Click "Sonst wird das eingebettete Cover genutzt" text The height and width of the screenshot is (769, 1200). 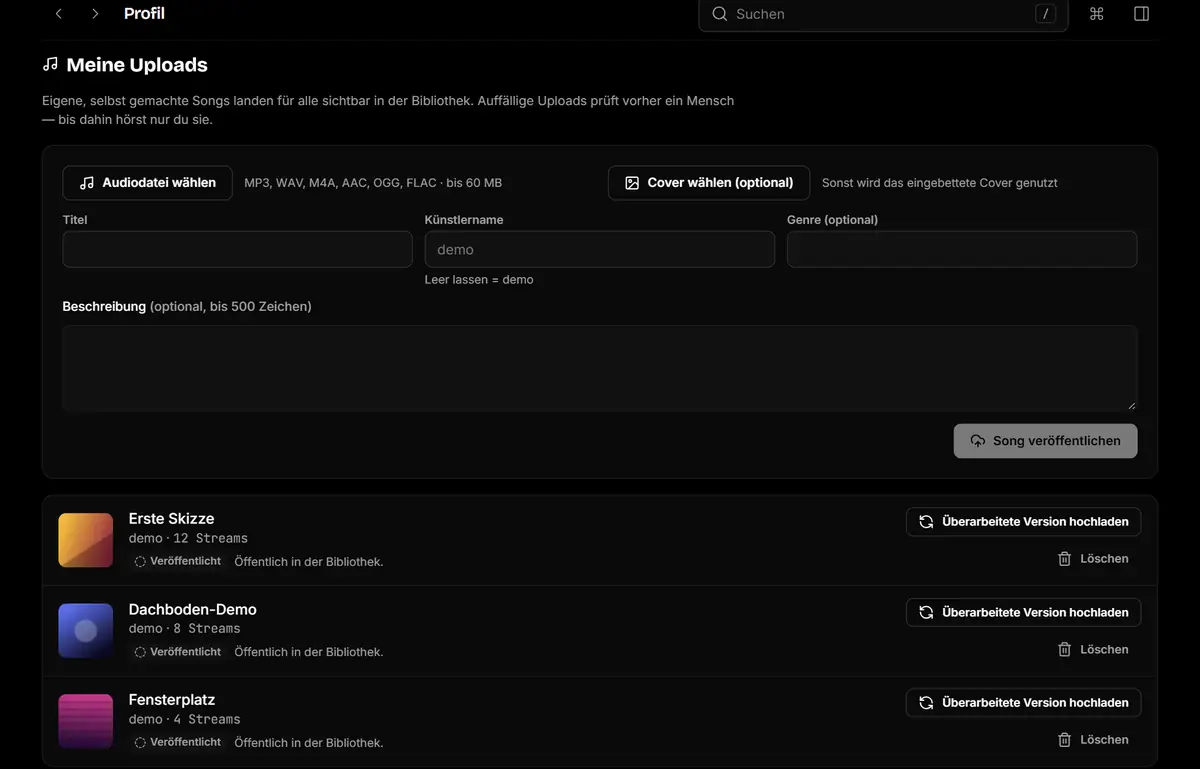pos(940,183)
